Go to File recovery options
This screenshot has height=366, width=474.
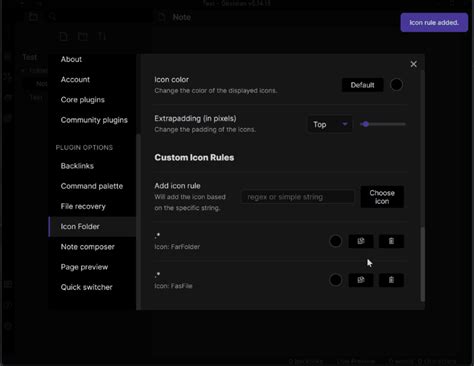point(83,206)
